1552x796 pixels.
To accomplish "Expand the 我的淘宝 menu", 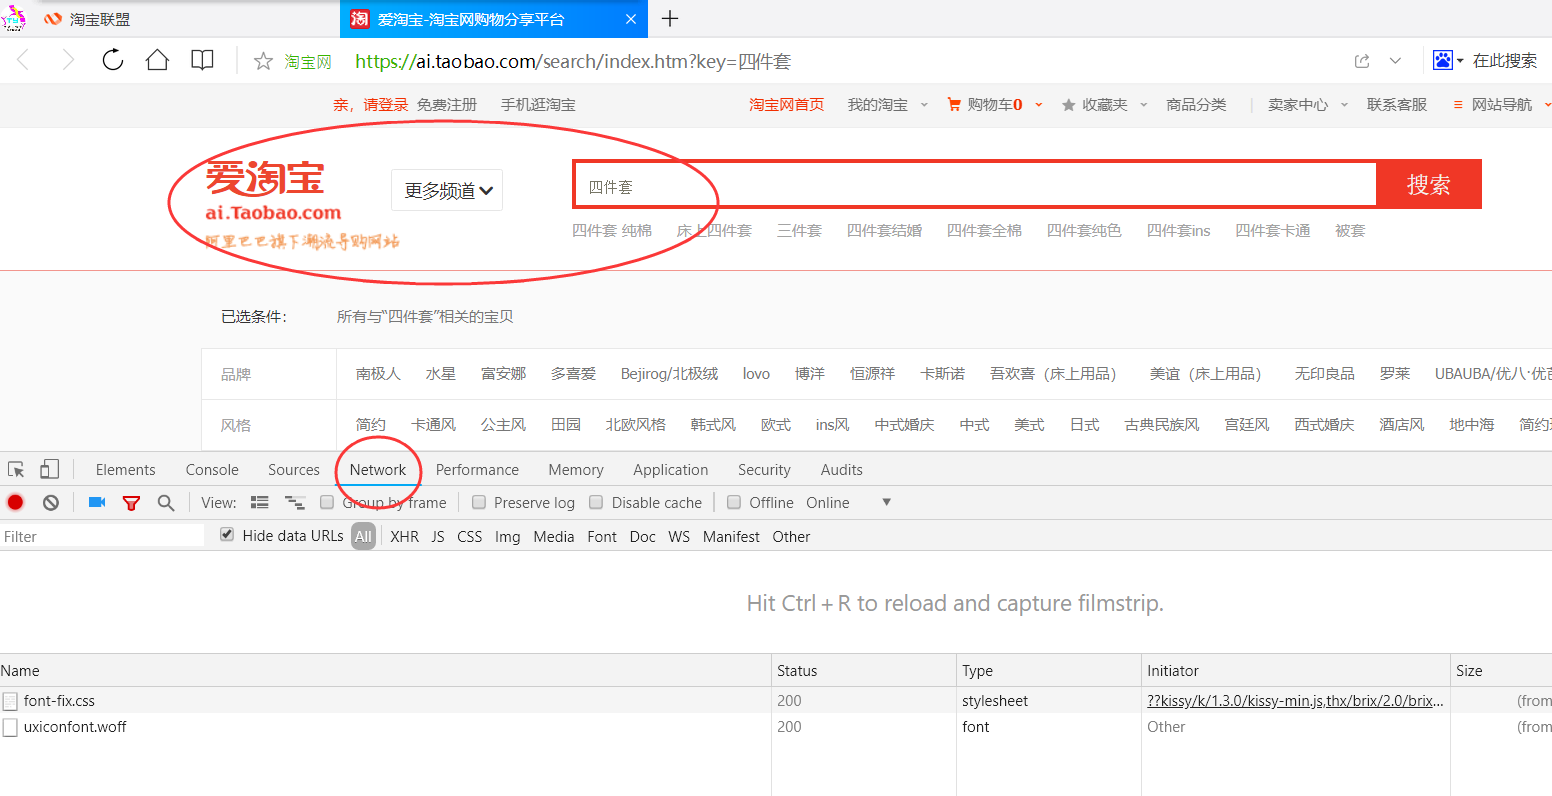I will click(x=887, y=104).
